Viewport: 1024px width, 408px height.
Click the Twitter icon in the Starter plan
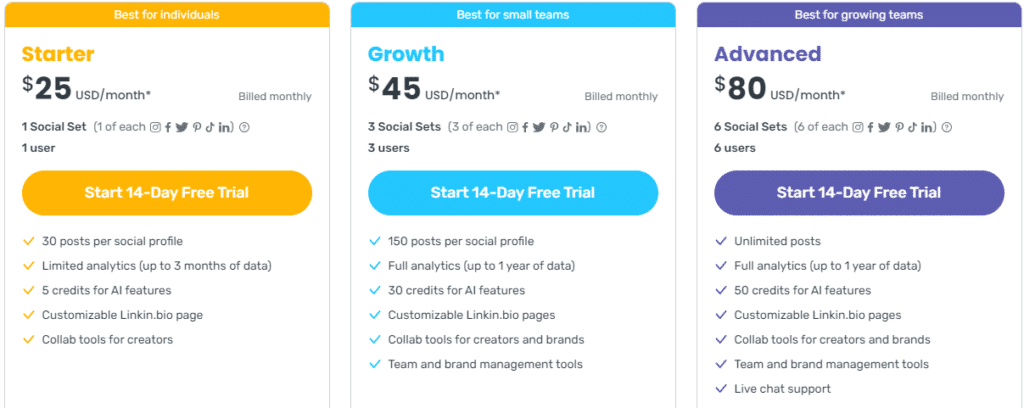pyautogui.click(x=182, y=127)
